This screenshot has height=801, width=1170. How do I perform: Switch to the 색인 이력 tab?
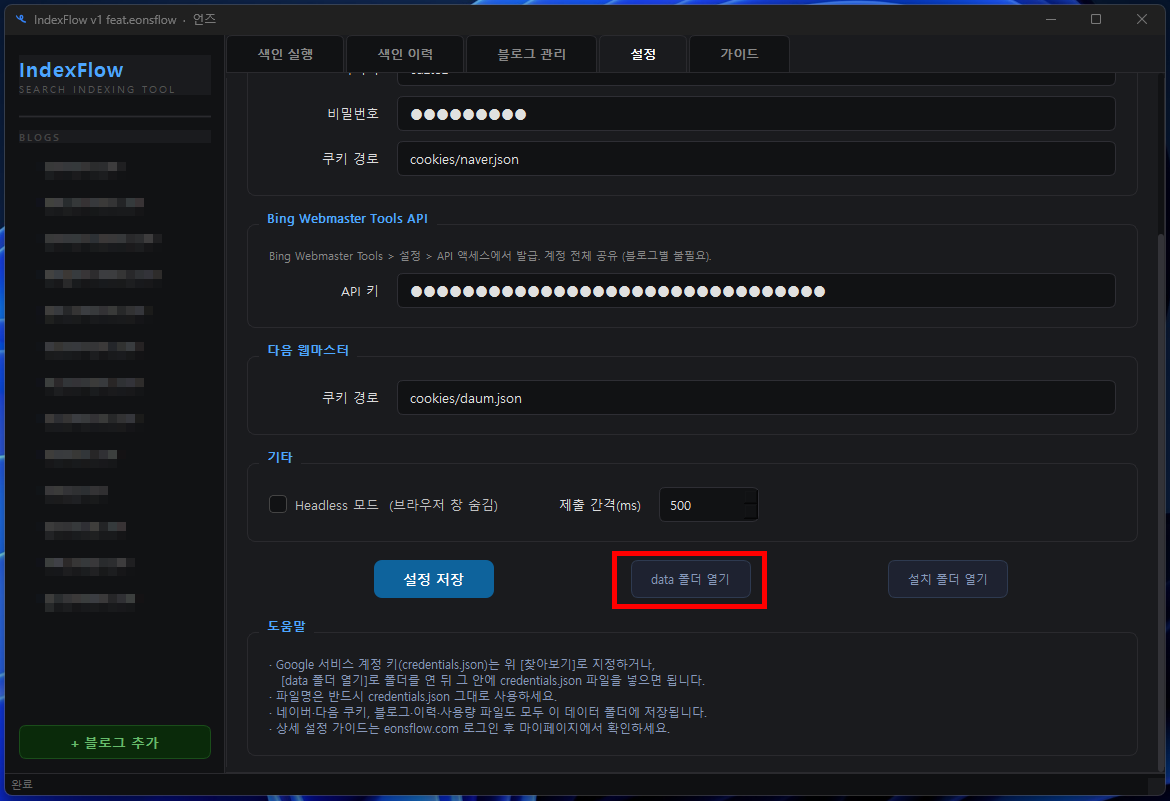click(405, 54)
